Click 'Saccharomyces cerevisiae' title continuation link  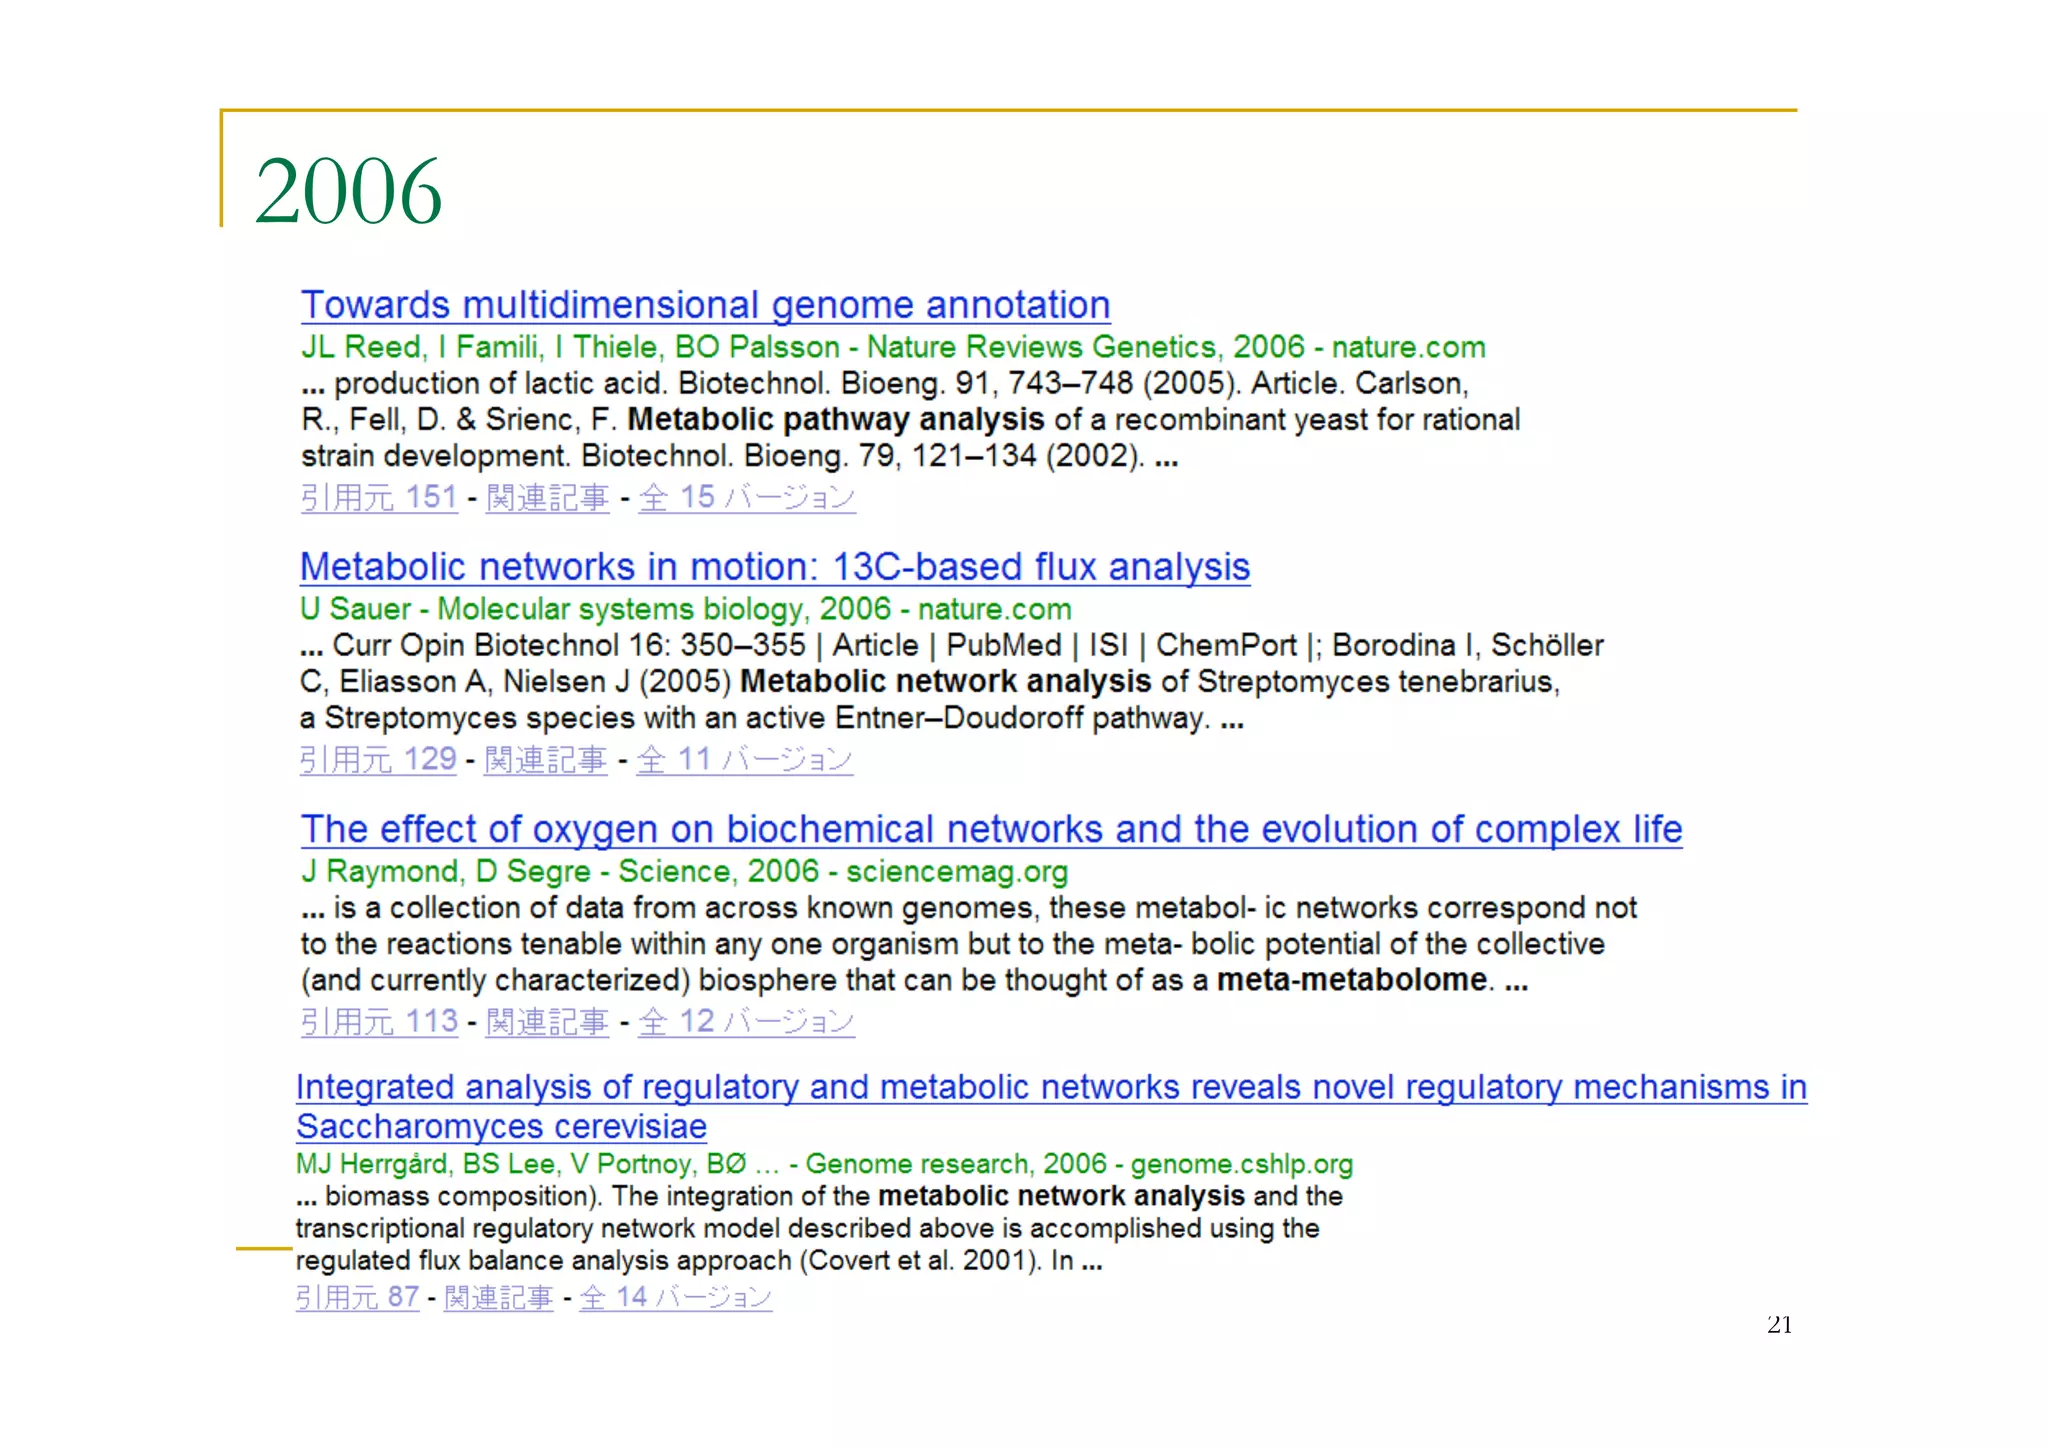tap(501, 1127)
